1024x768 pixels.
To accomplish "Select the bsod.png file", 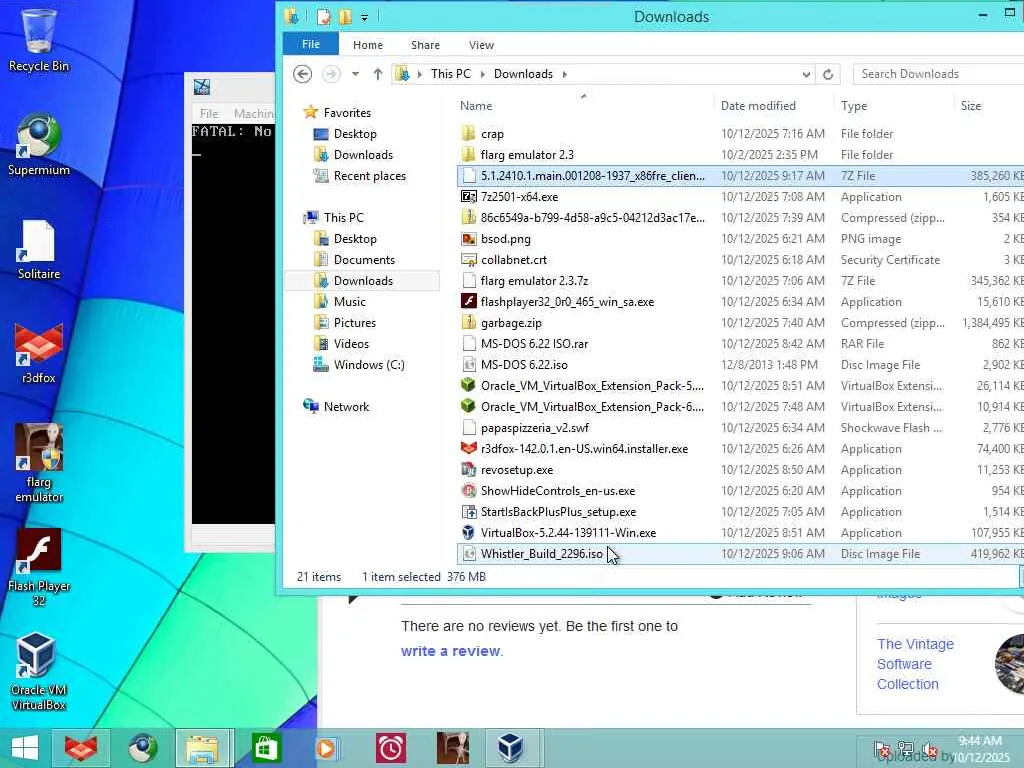I will 505,239.
